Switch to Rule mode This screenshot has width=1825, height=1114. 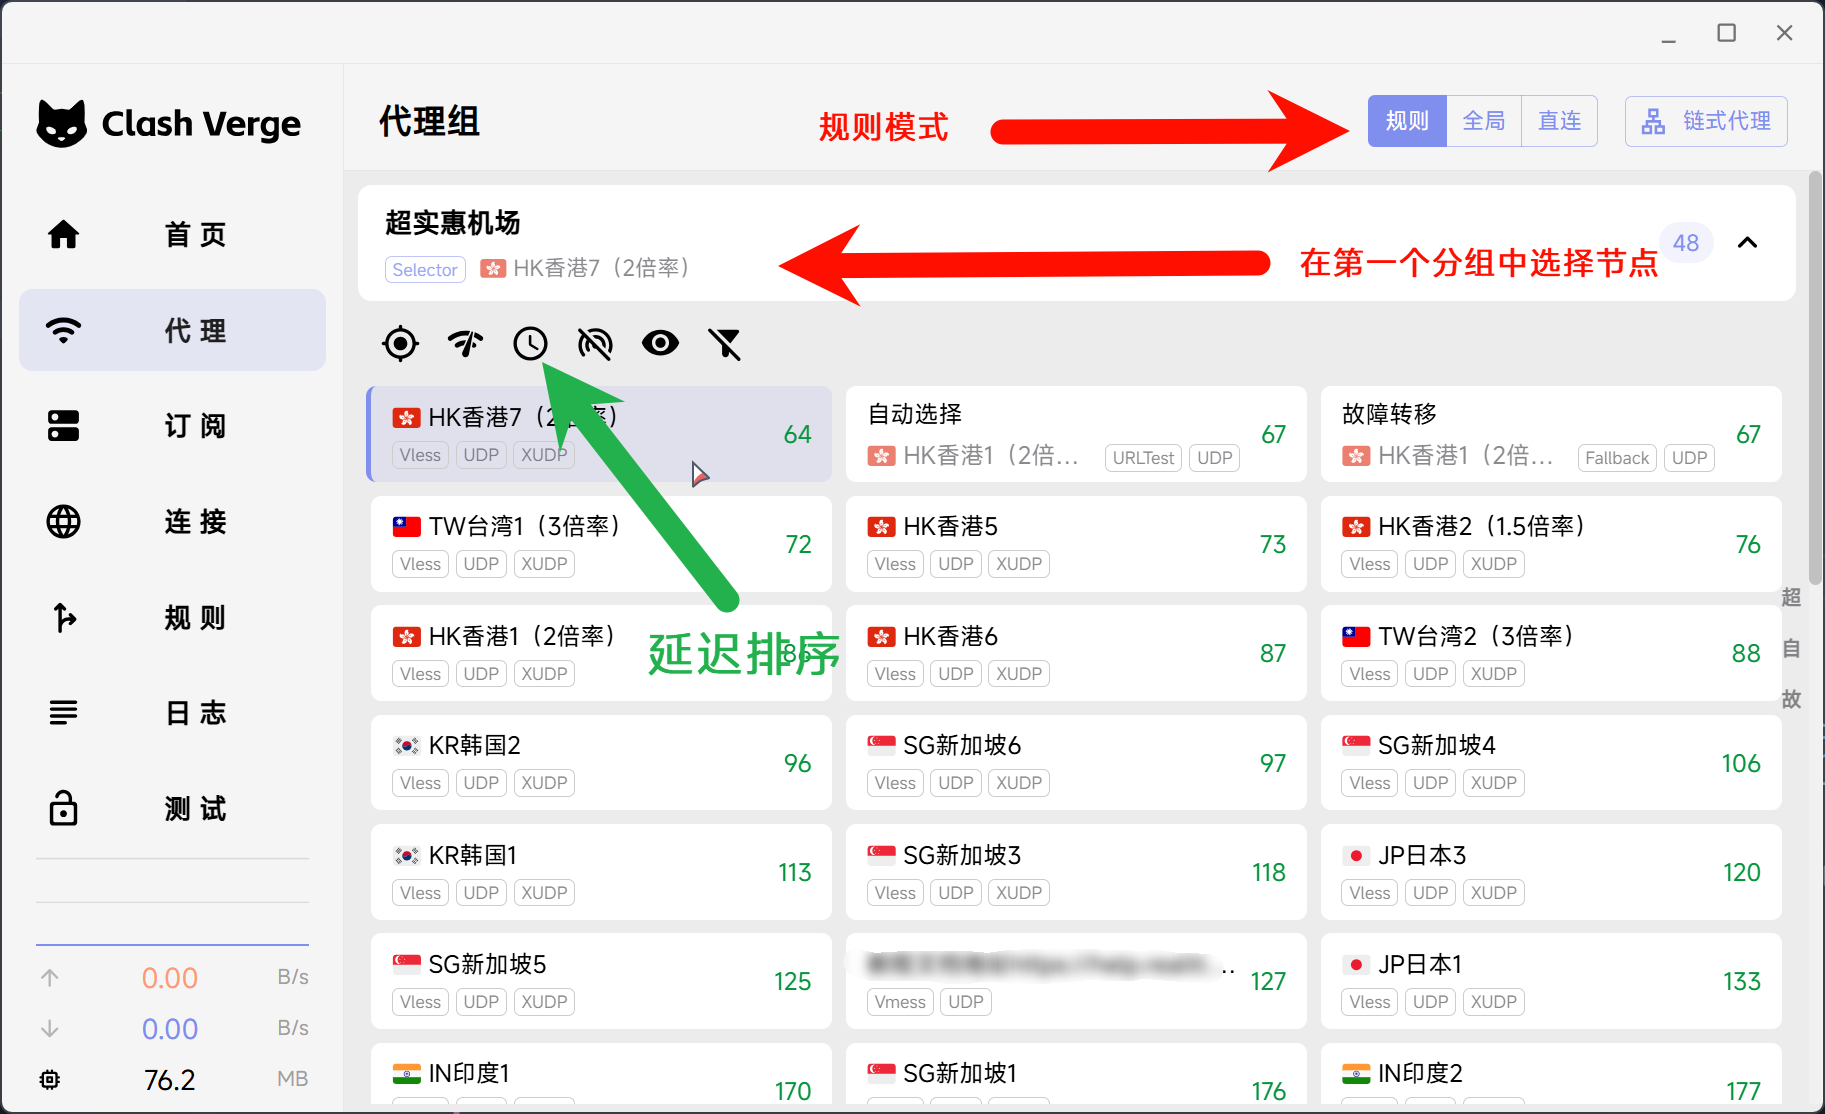coord(1406,122)
